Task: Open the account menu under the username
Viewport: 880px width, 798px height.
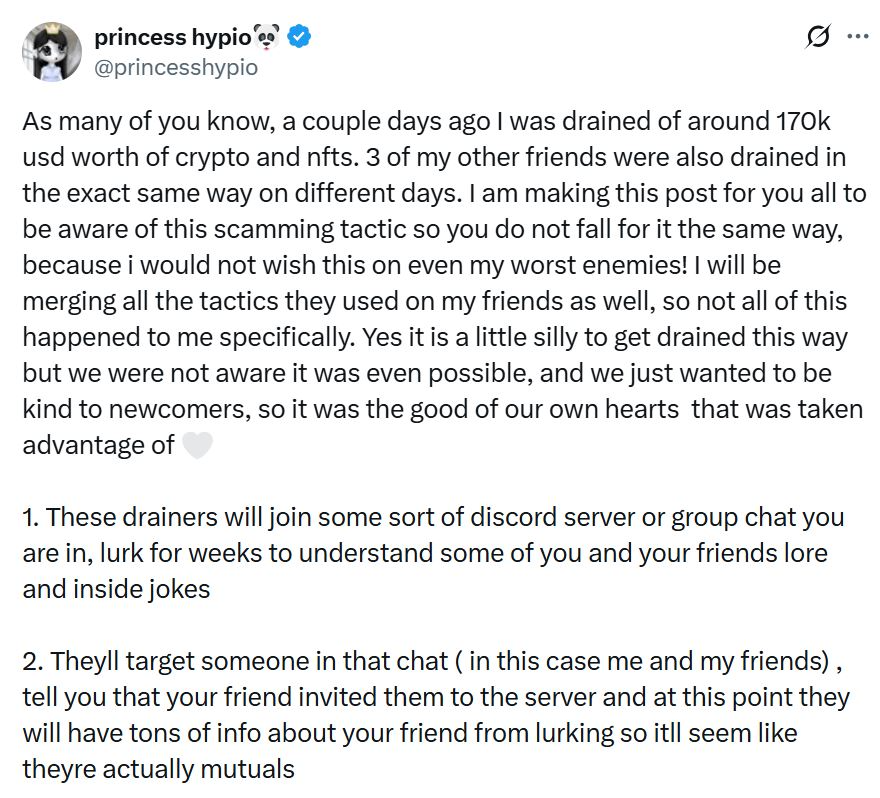Action: click(857, 35)
